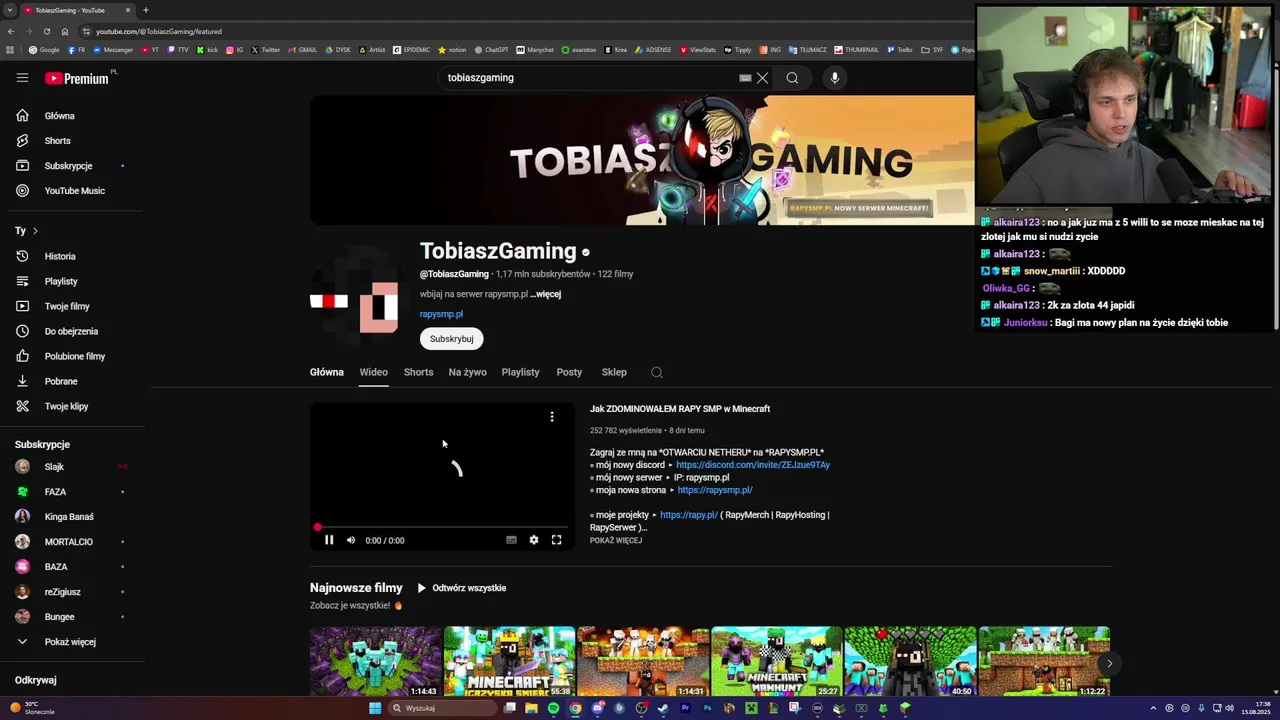Switch to the Wideo channel tab
The image size is (1280, 720).
373,372
